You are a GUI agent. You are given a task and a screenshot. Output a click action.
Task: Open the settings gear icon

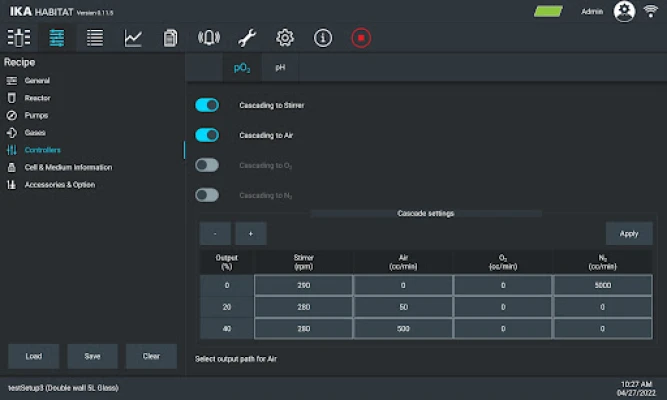(285, 38)
